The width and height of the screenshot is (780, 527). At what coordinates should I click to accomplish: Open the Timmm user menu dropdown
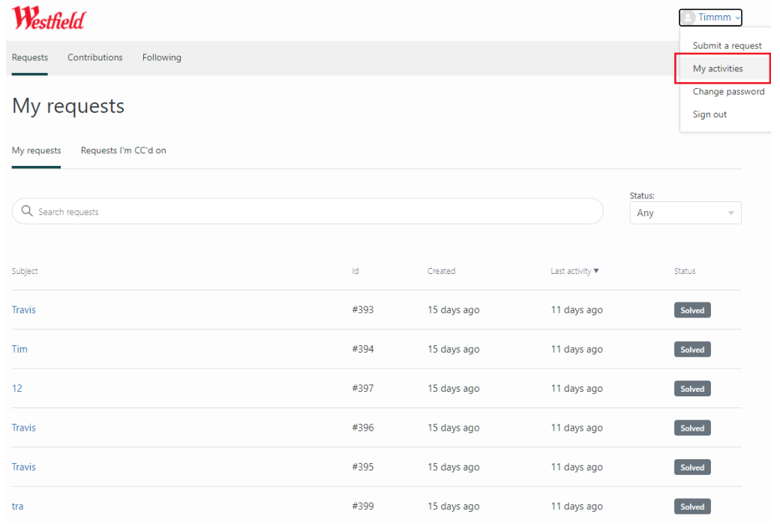pyautogui.click(x=713, y=17)
